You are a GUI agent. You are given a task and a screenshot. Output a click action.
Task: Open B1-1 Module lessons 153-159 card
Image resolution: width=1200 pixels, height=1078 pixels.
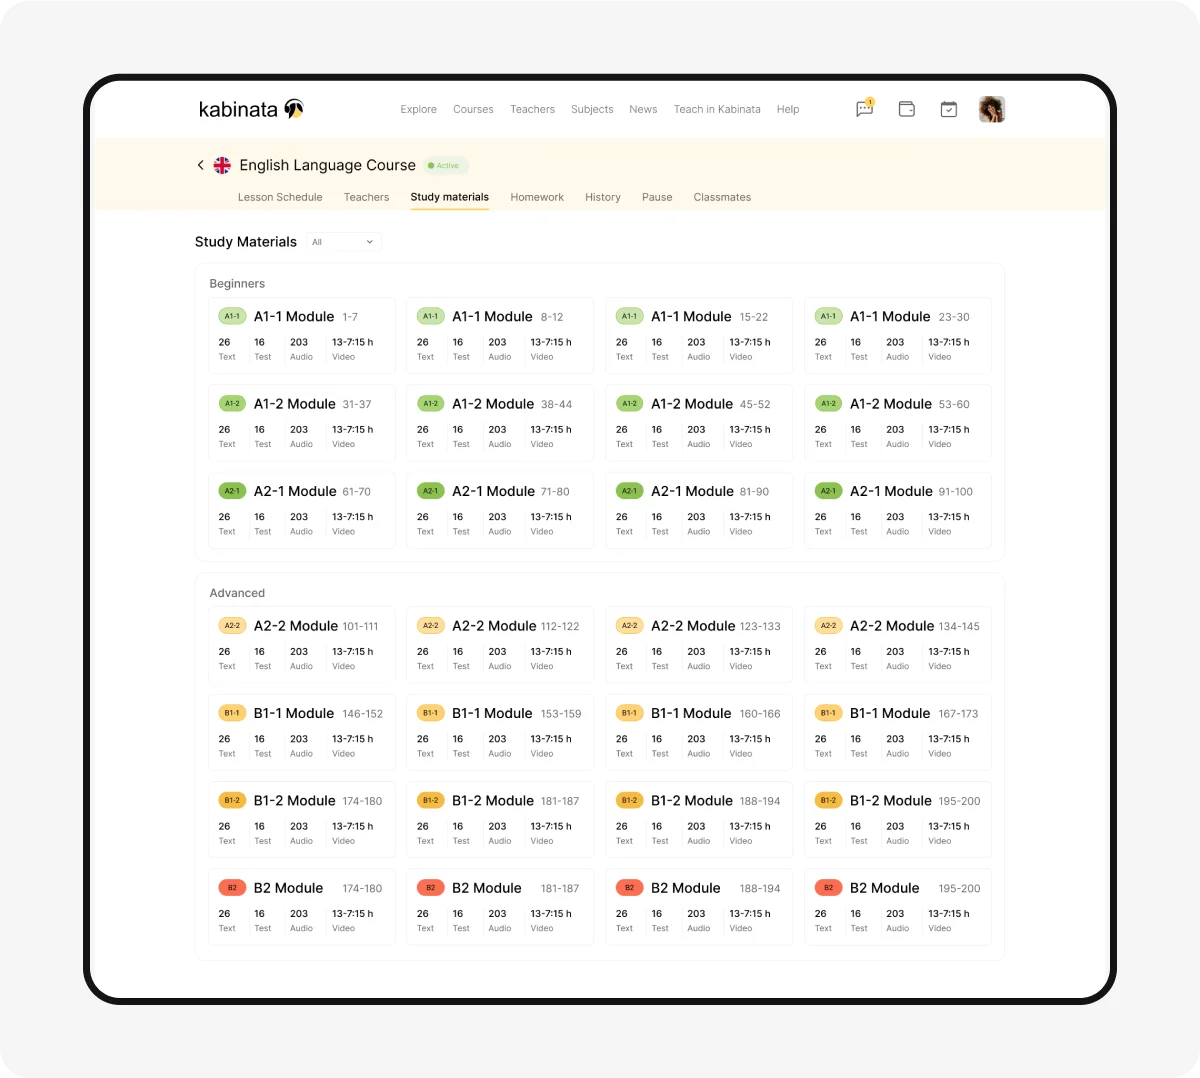click(499, 732)
